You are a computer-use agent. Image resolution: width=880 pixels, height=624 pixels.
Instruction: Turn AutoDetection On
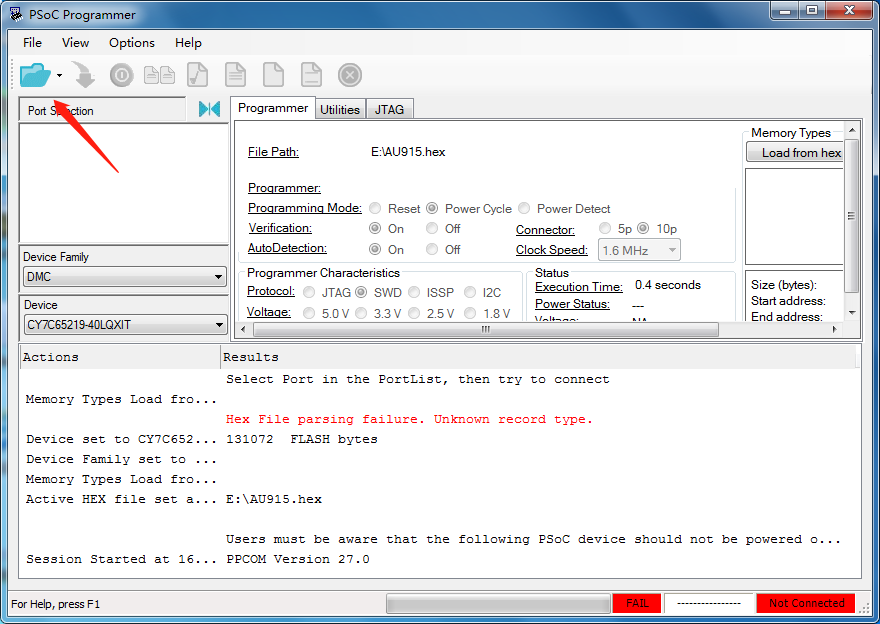coord(375,249)
